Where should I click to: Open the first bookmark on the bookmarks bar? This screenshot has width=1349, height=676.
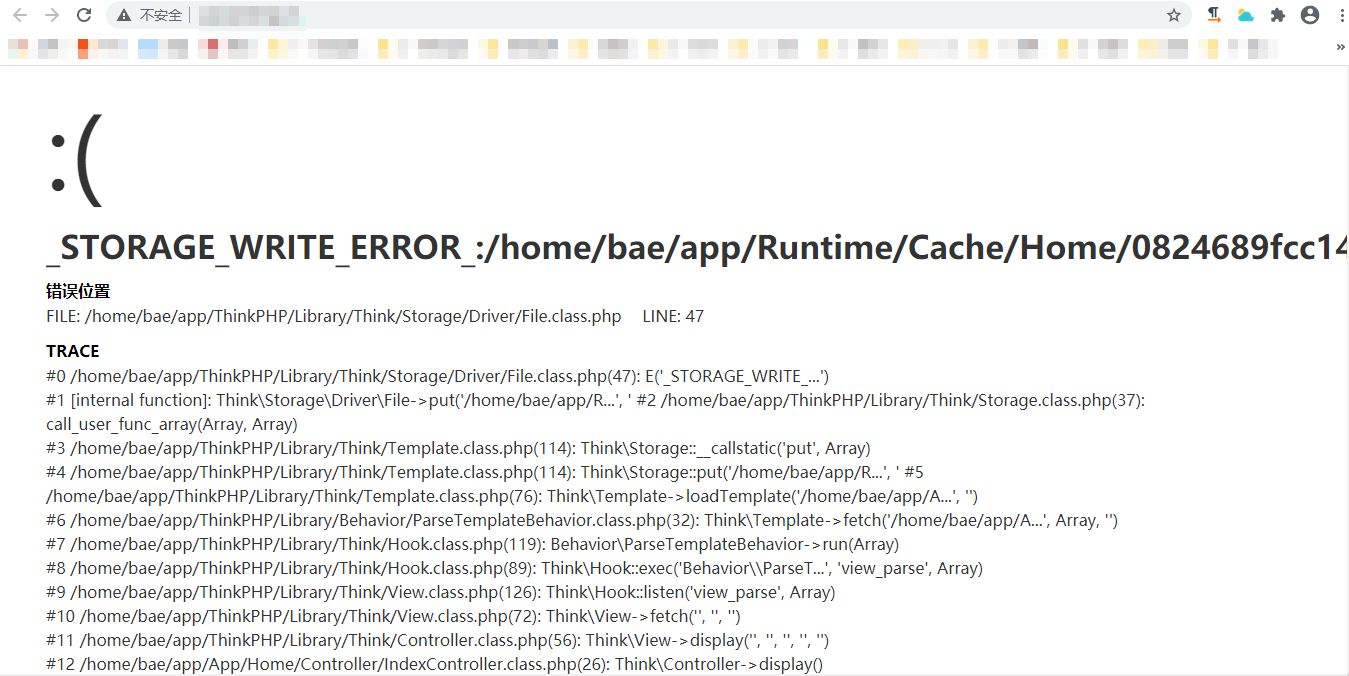[17, 47]
